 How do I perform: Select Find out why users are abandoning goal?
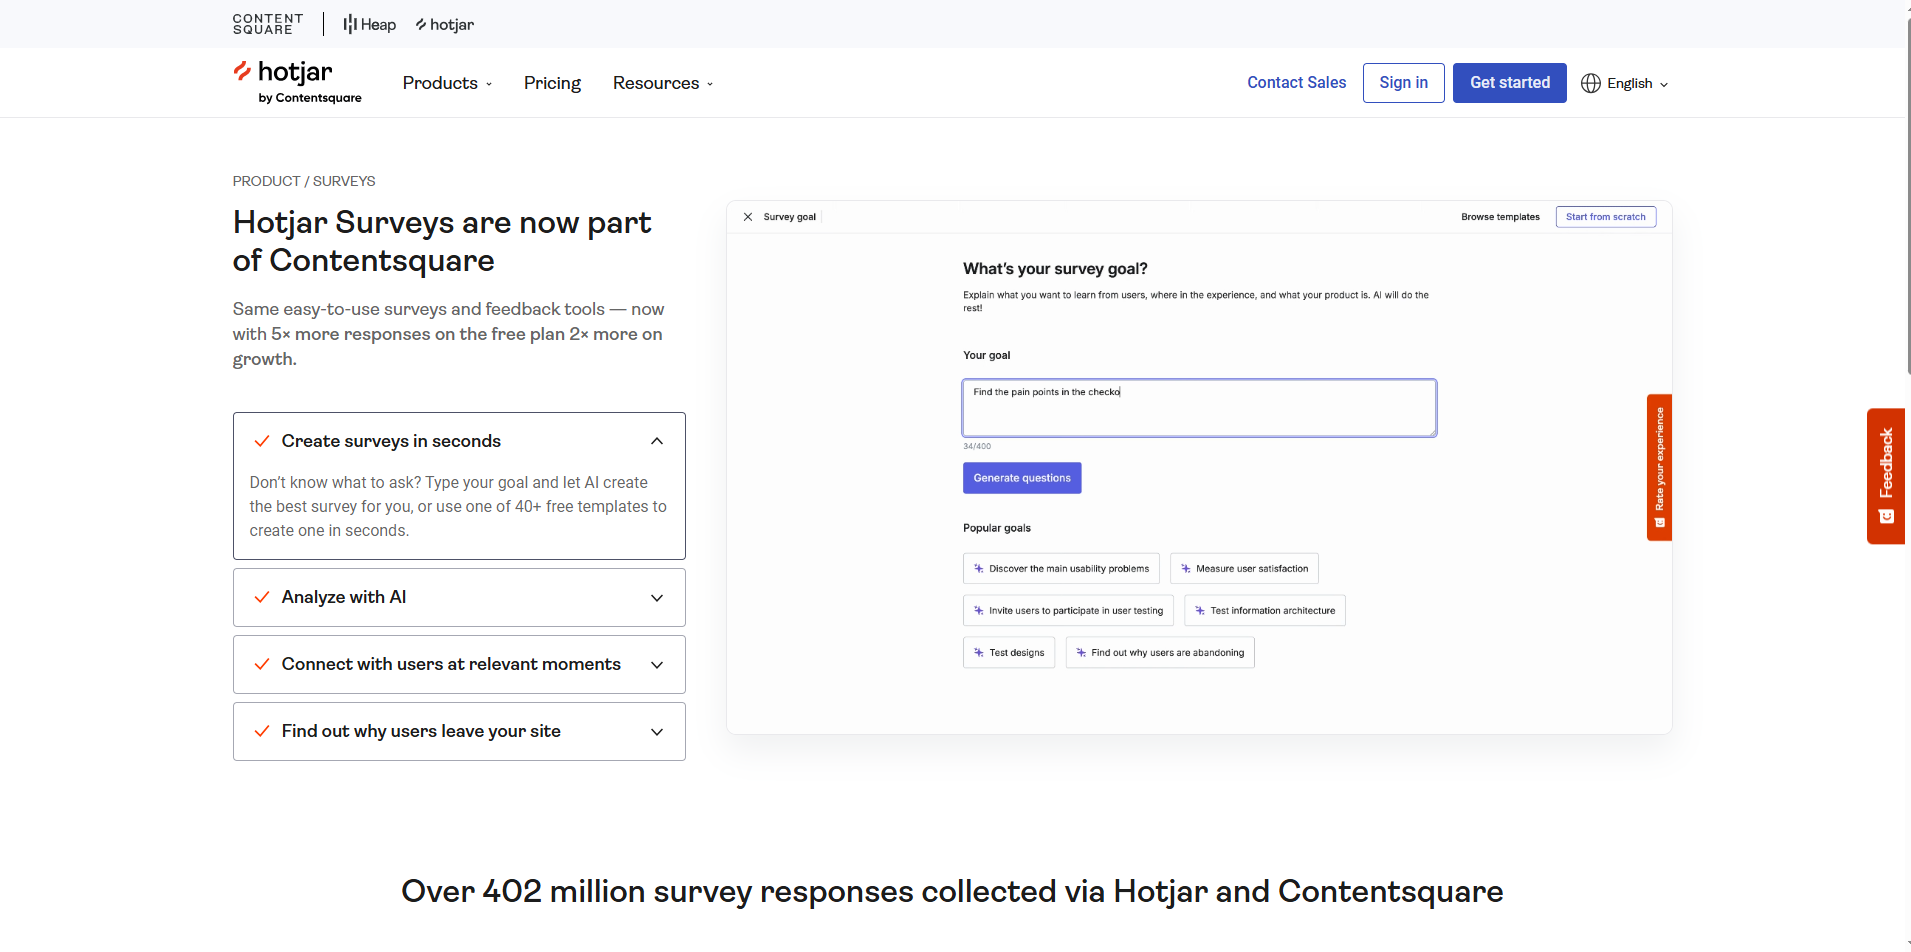click(1160, 653)
